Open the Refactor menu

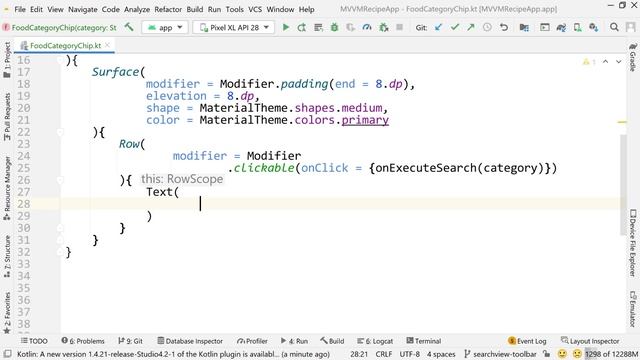[168, 9]
